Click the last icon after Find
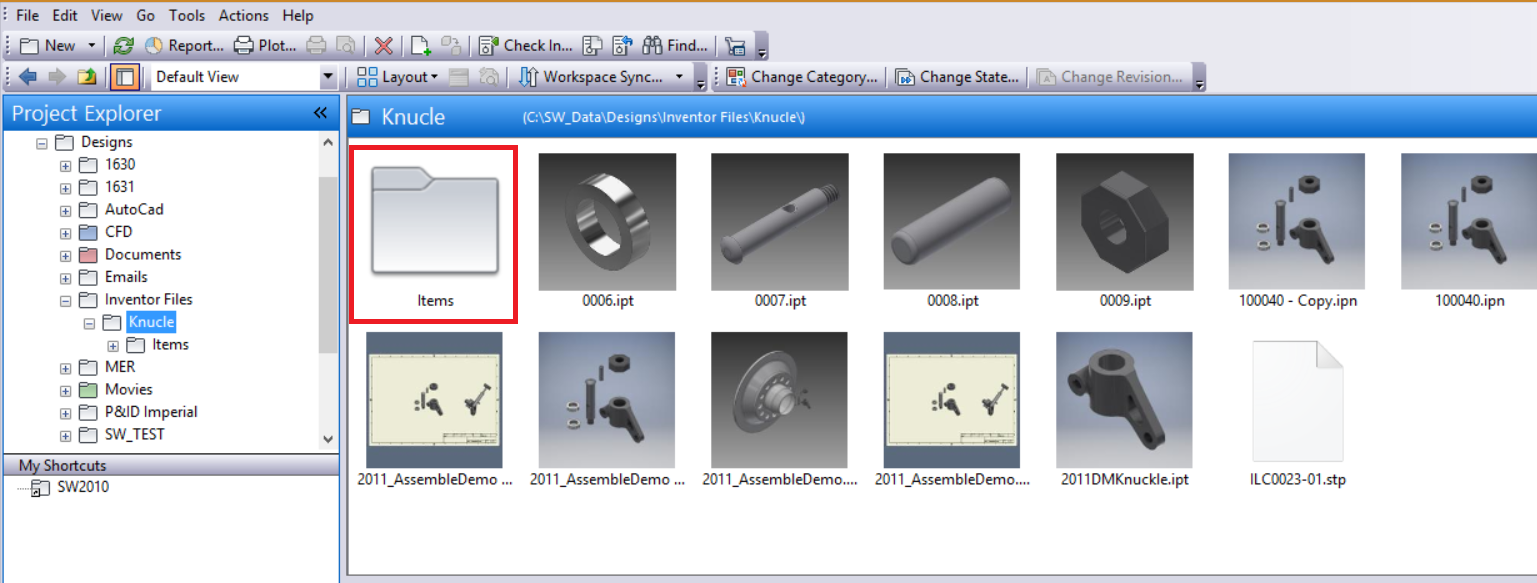The image size is (1537, 583). [736, 45]
